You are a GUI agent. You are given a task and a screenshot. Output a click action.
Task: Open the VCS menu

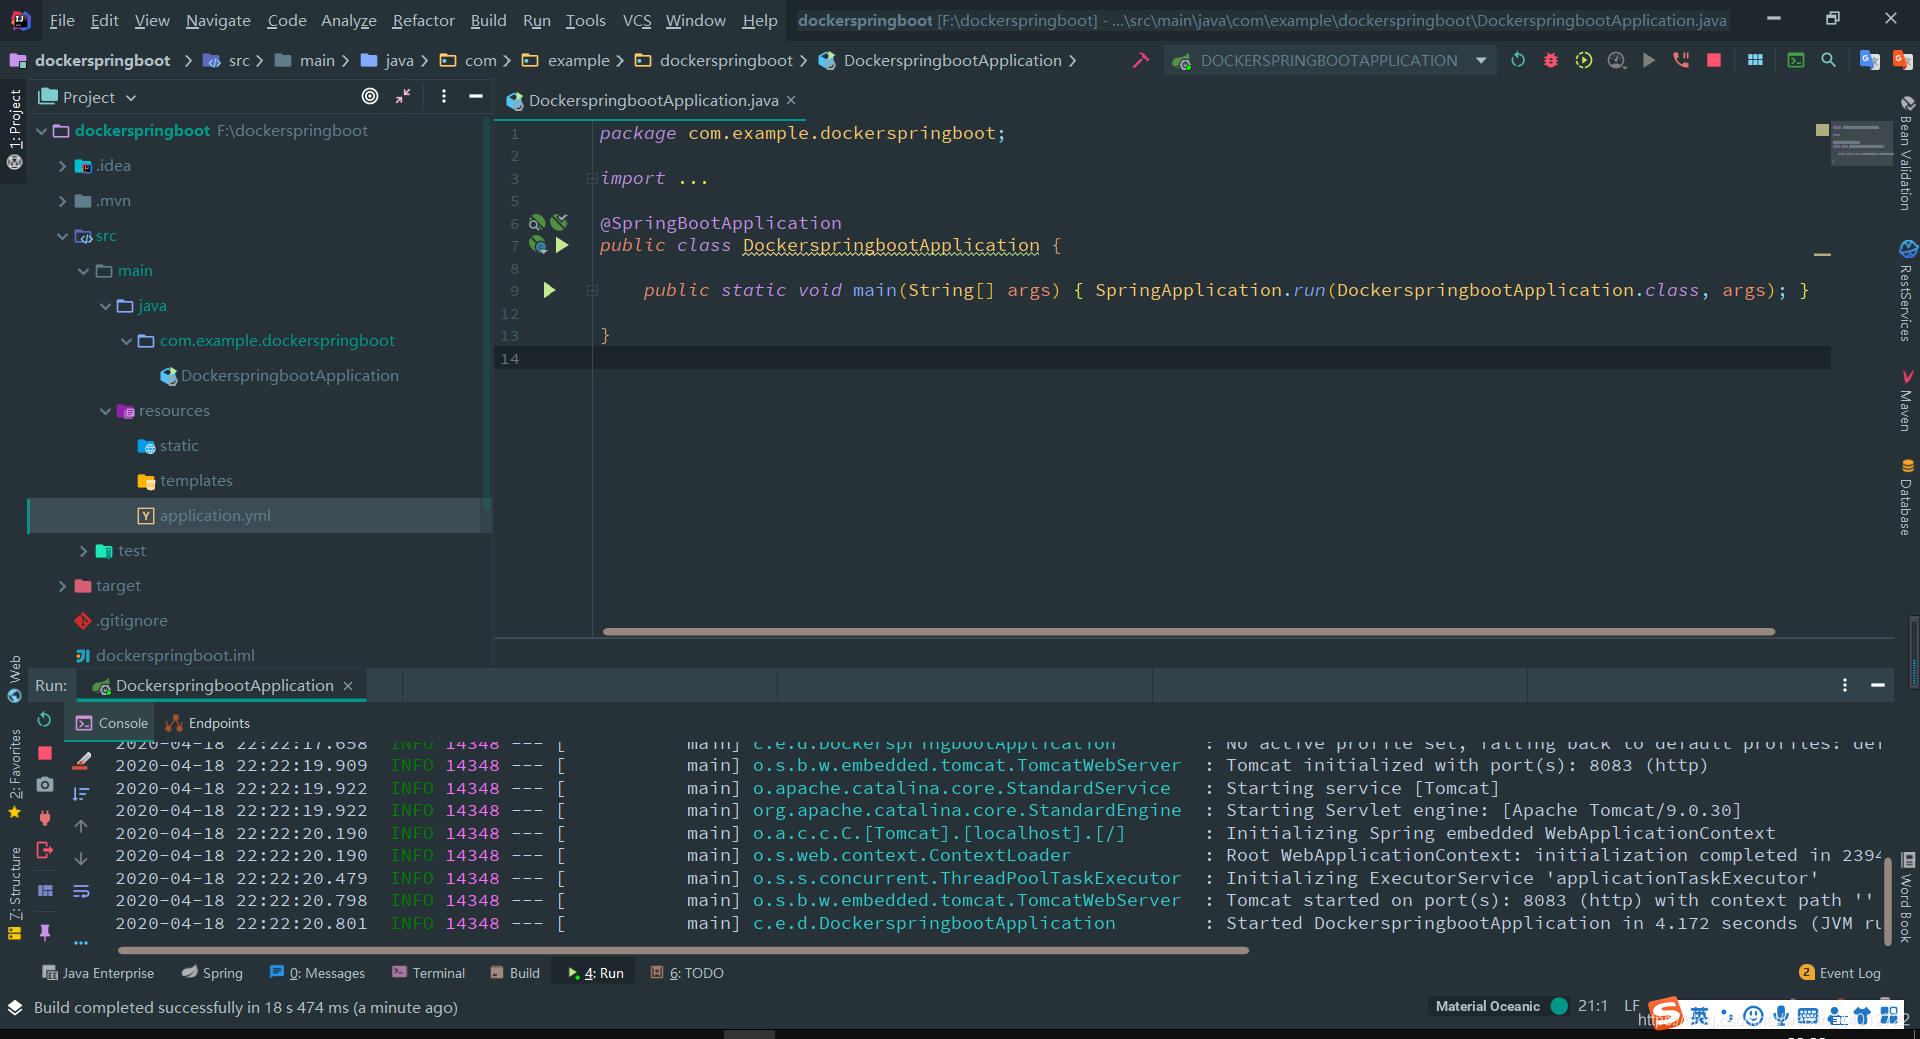coord(636,20)
